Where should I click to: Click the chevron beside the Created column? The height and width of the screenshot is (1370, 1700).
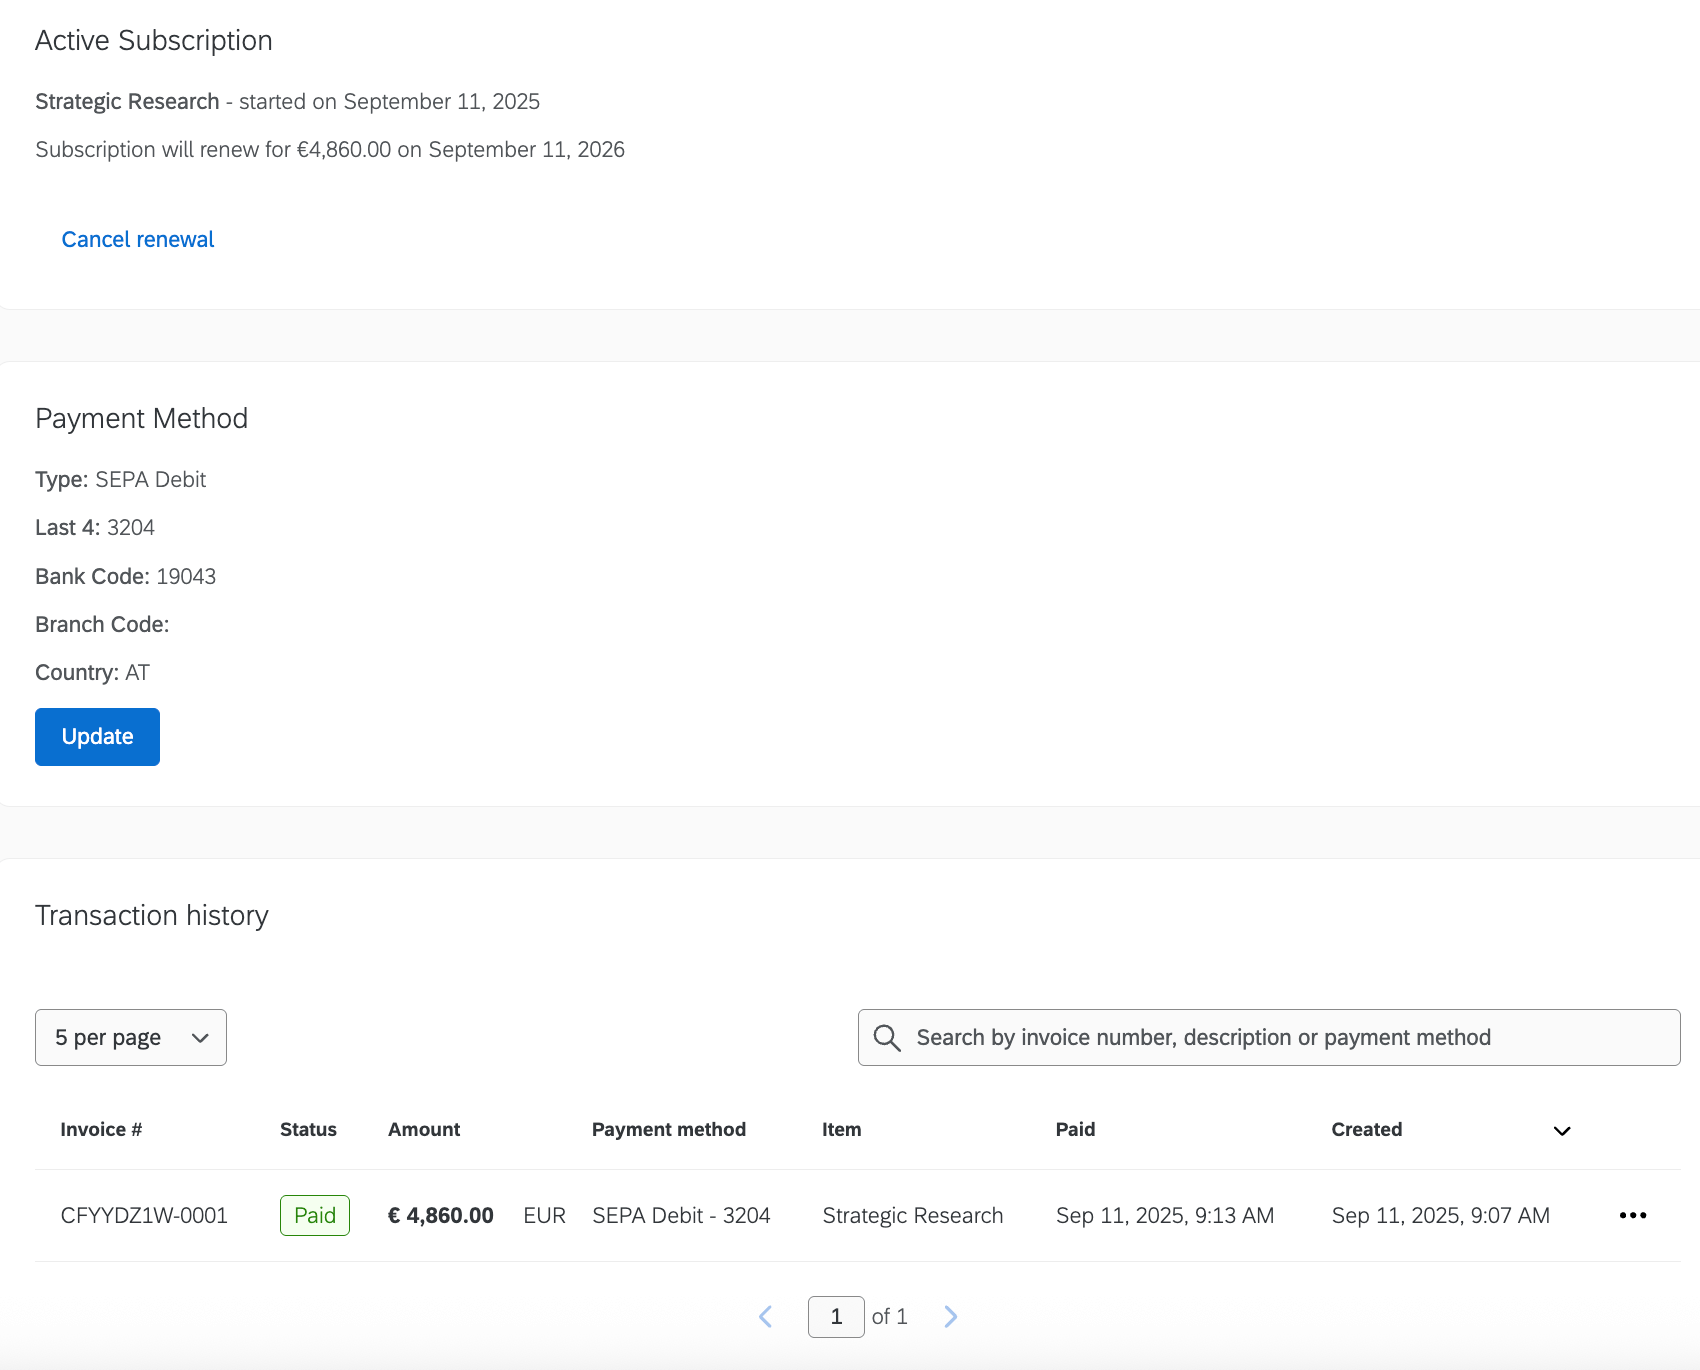[x=1561, y=1131]
